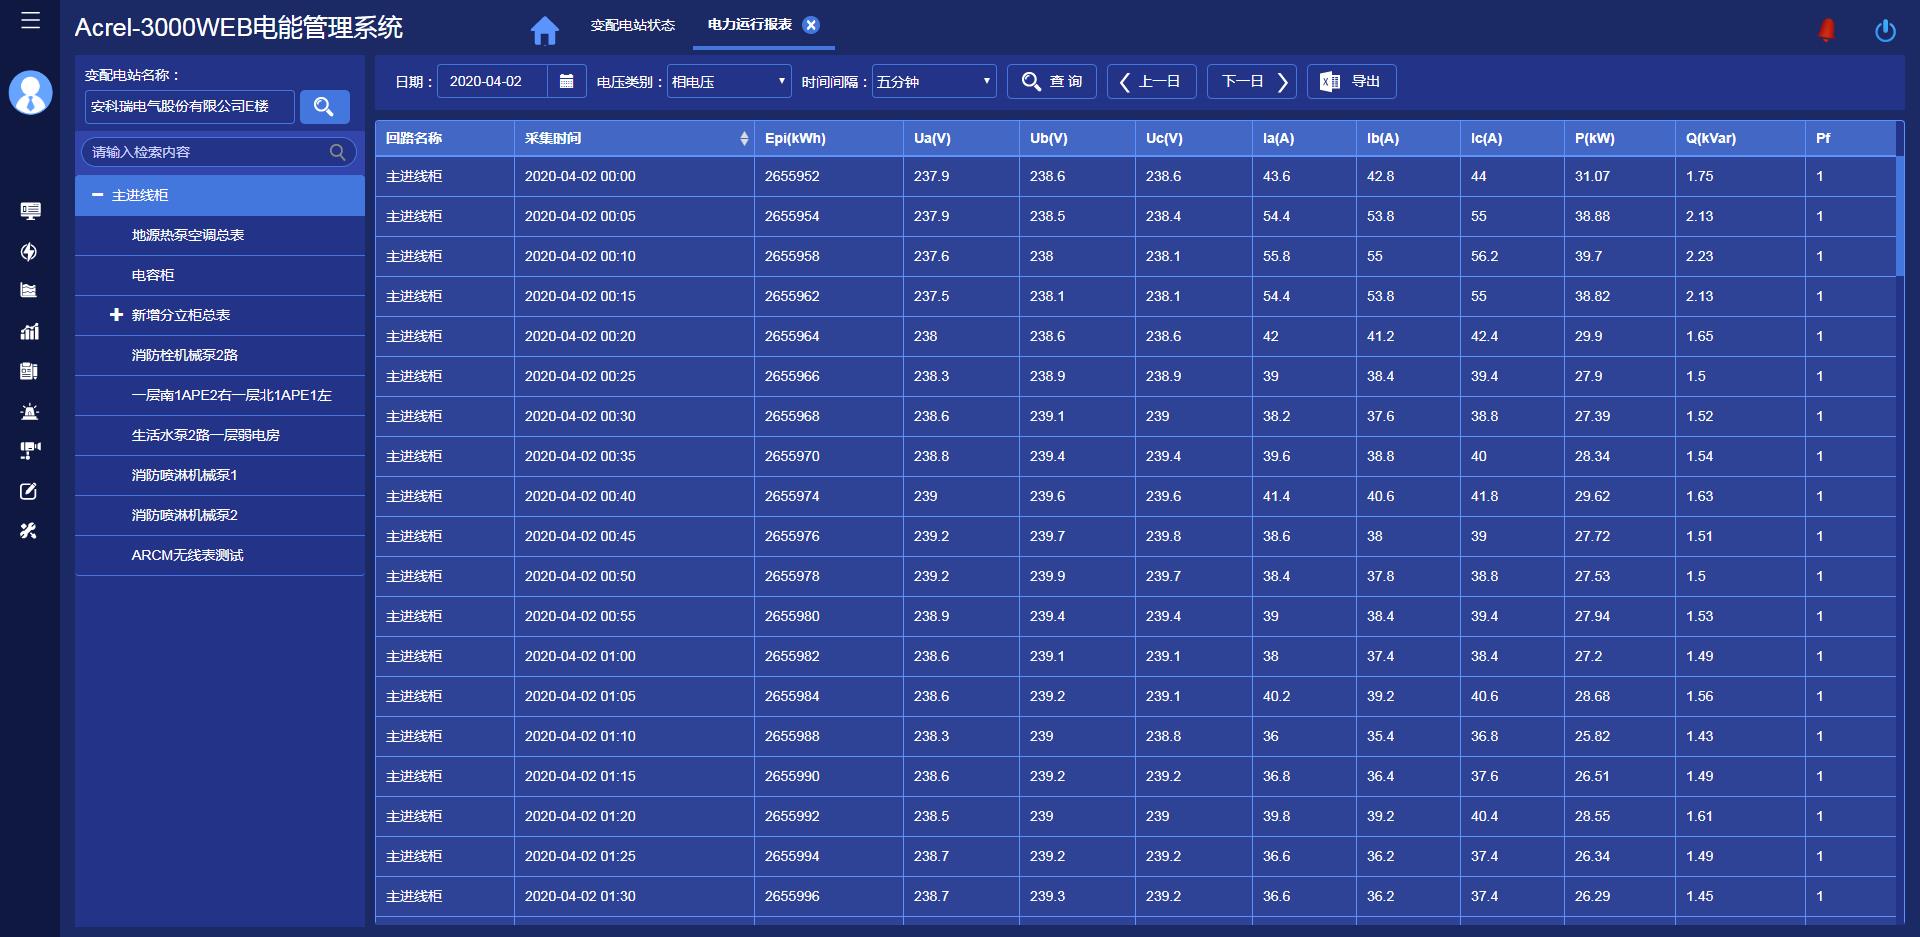This screenshot has width=1920, height=937.
Task: Expand the 新增分立柜总表 node
Action: (x=116, y=315)
